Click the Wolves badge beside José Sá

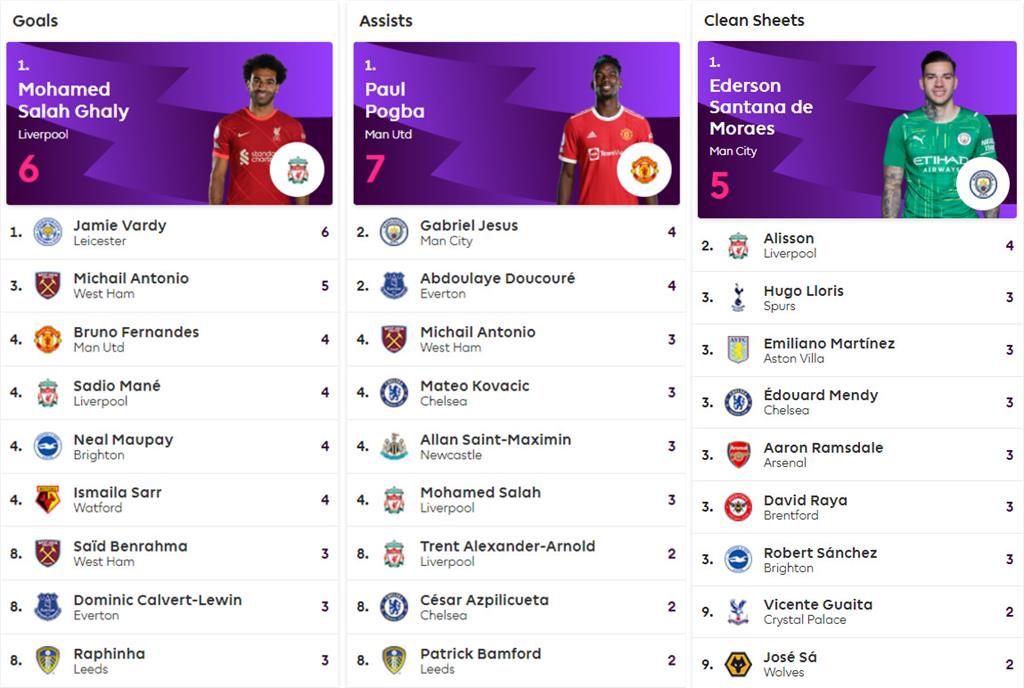[x=738, y=664]
